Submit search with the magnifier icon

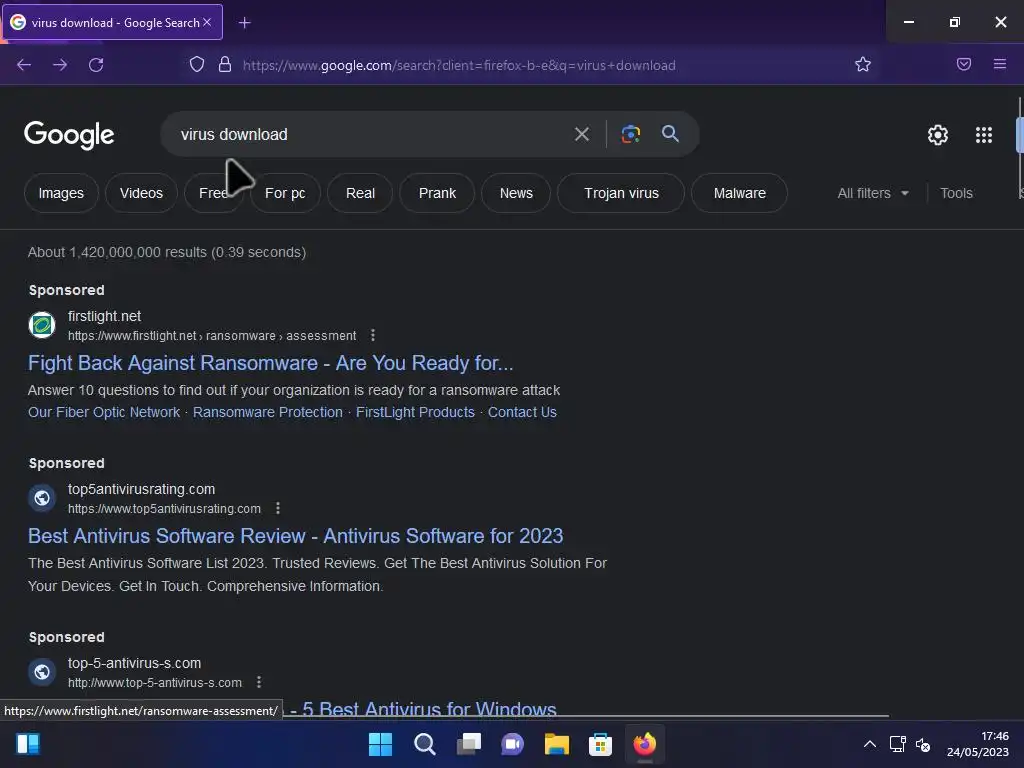click(x=670, y=134)
